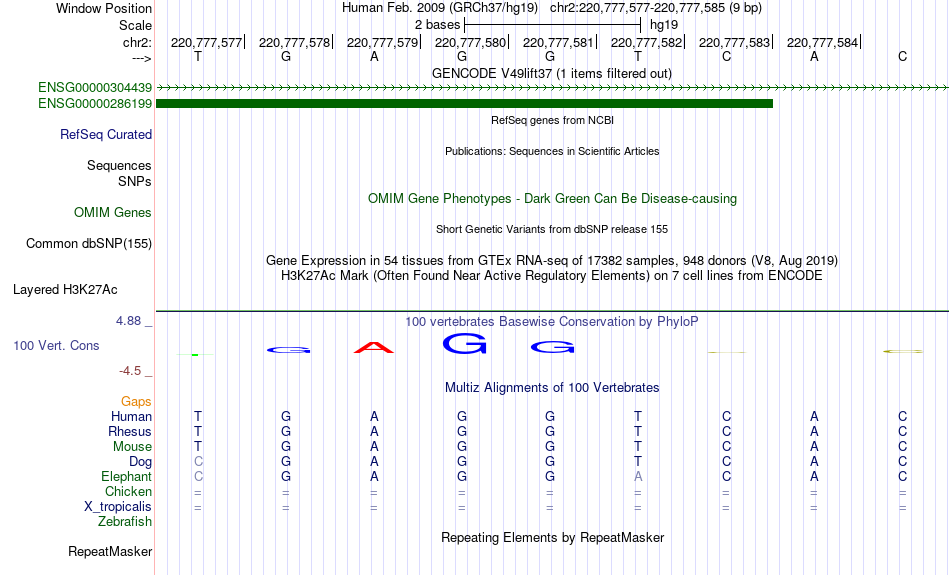Click Short Genetic Variants from dbSNP title
Screen dimensions: 950x575
click(x=552, y=229)
